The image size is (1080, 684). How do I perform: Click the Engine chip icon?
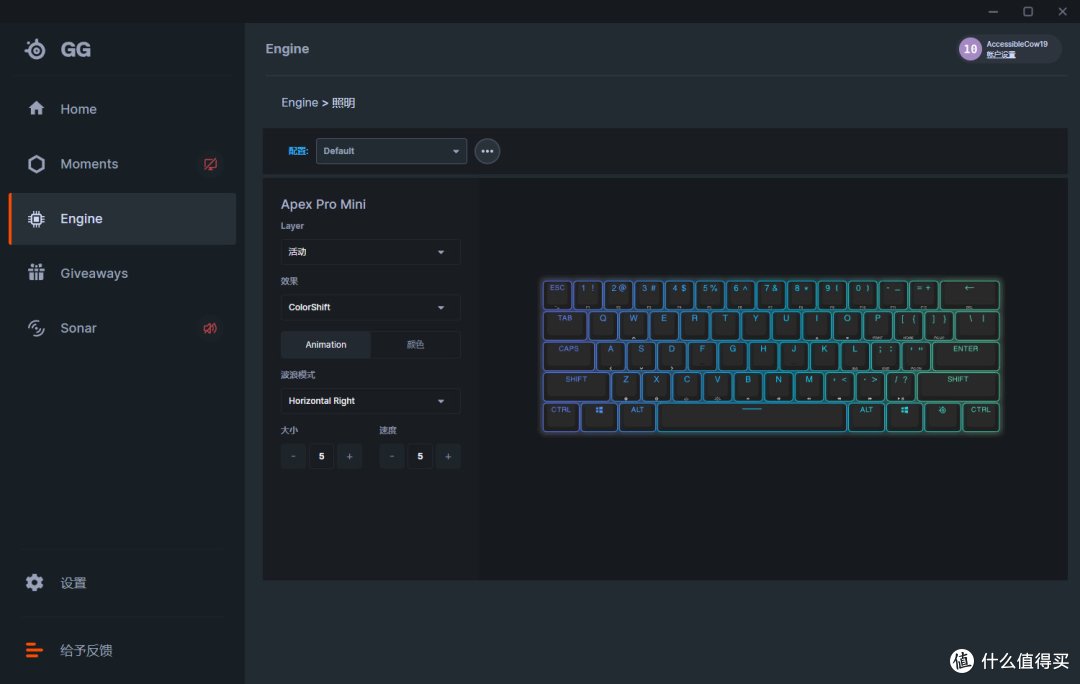point(37,218)
